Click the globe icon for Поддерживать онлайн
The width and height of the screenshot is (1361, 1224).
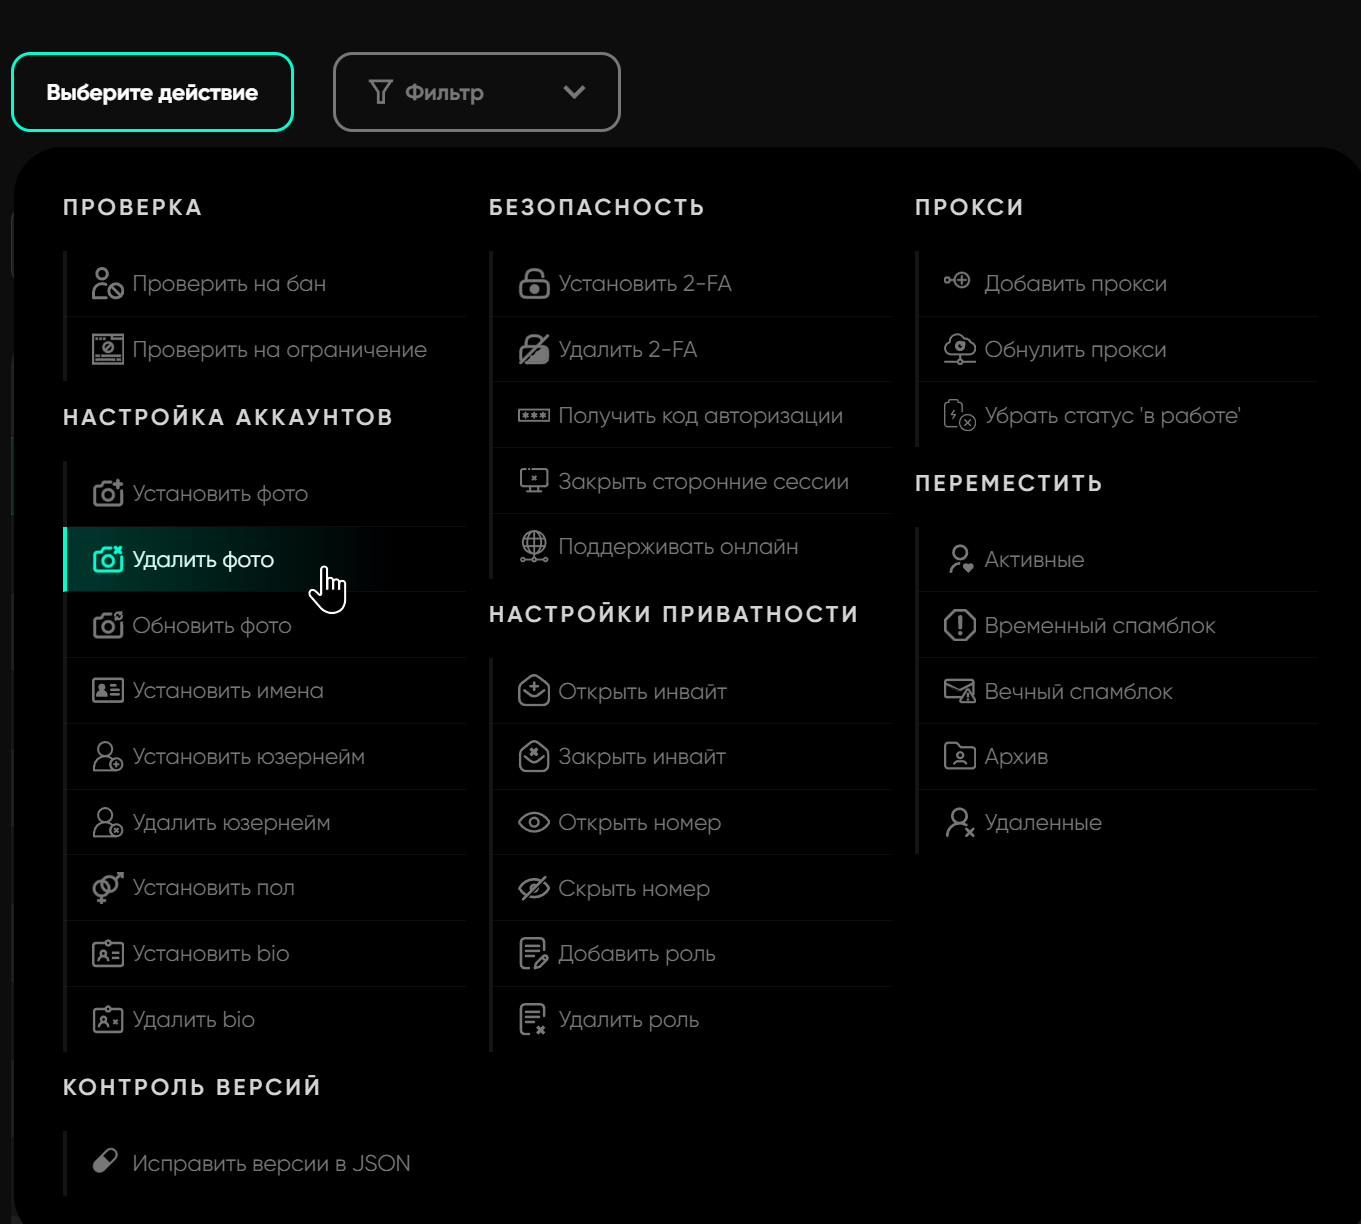[x=534, y=547]
